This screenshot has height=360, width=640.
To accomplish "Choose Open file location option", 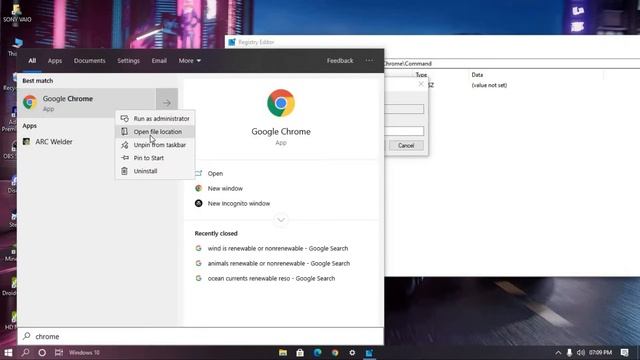I will point(155,131).
